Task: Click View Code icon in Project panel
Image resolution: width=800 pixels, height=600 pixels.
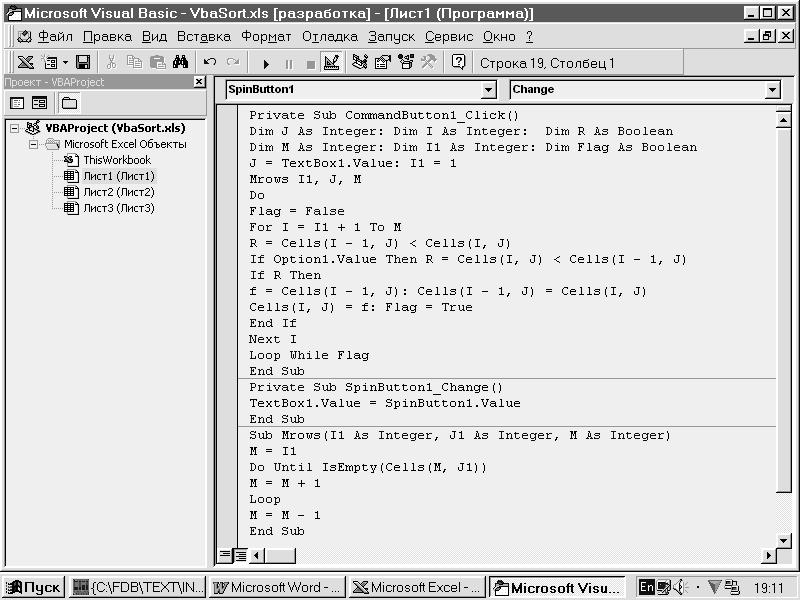Action: 17,103
